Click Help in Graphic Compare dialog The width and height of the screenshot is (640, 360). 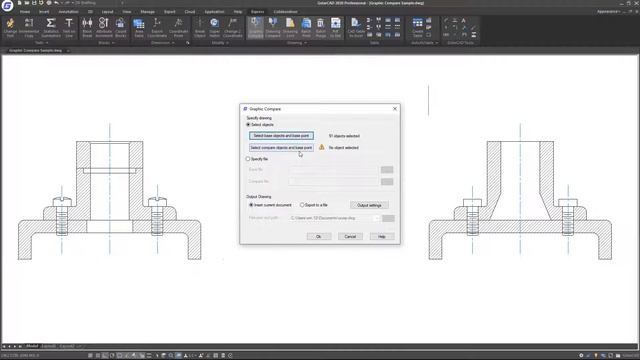382,236
